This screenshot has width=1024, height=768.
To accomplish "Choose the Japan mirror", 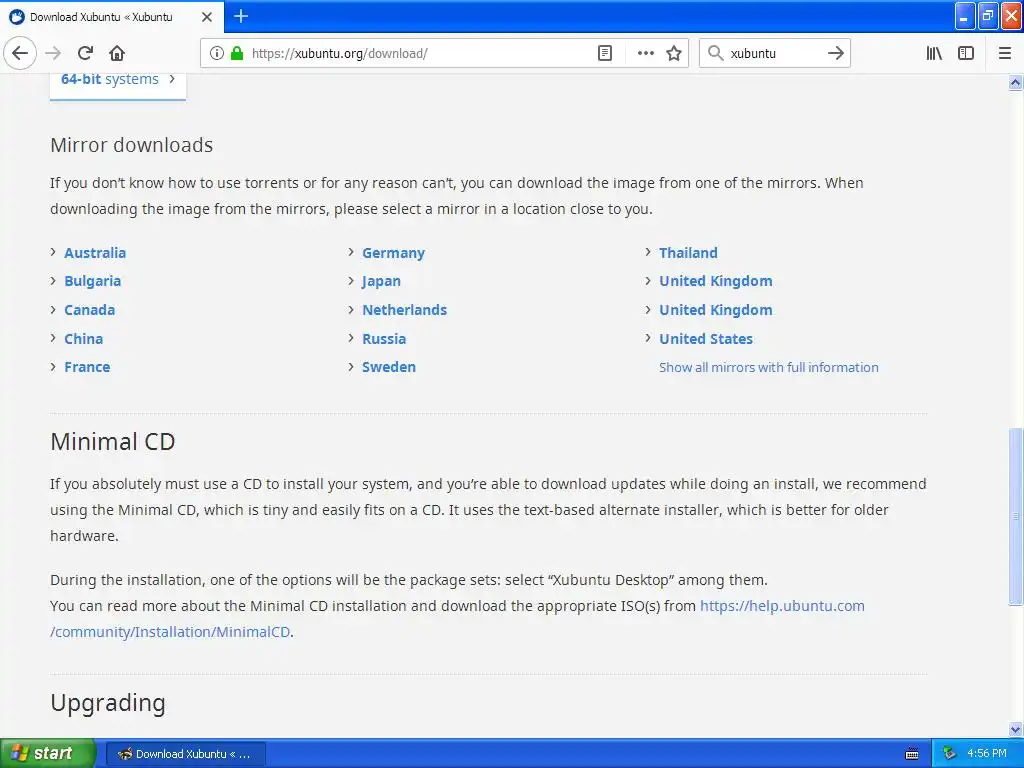I will click(381, 281).
